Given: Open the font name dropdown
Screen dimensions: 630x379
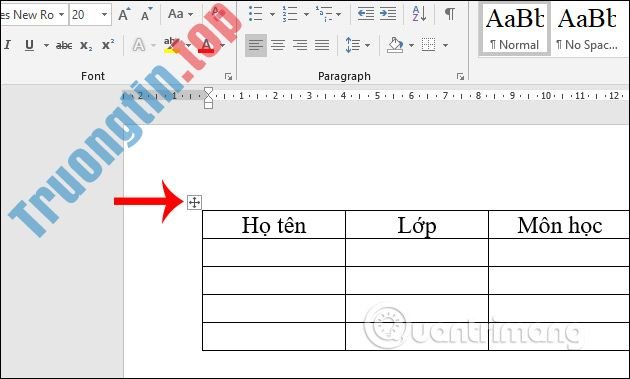Looking at the screenshot, I should tap(61, 15).
